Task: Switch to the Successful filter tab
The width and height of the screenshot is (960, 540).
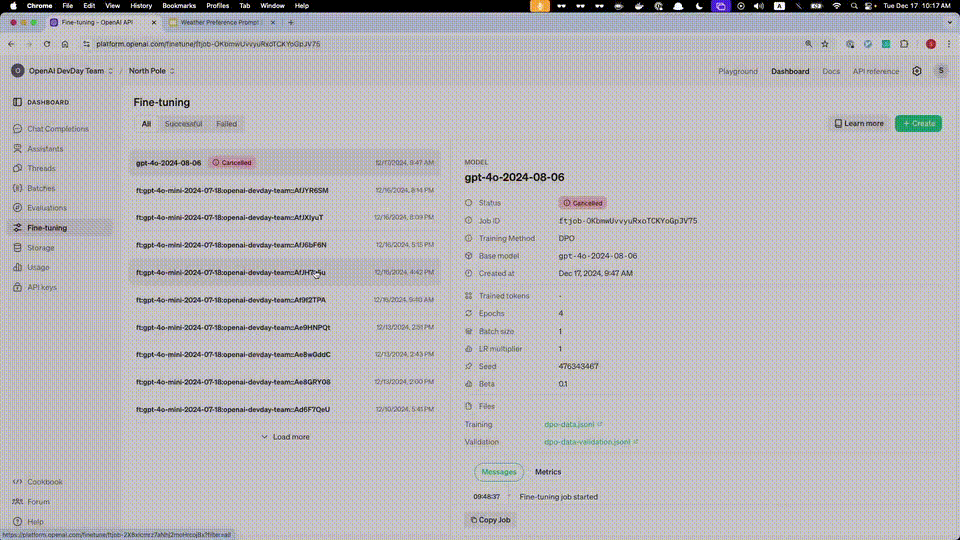Action: click(x=183, y=124)
